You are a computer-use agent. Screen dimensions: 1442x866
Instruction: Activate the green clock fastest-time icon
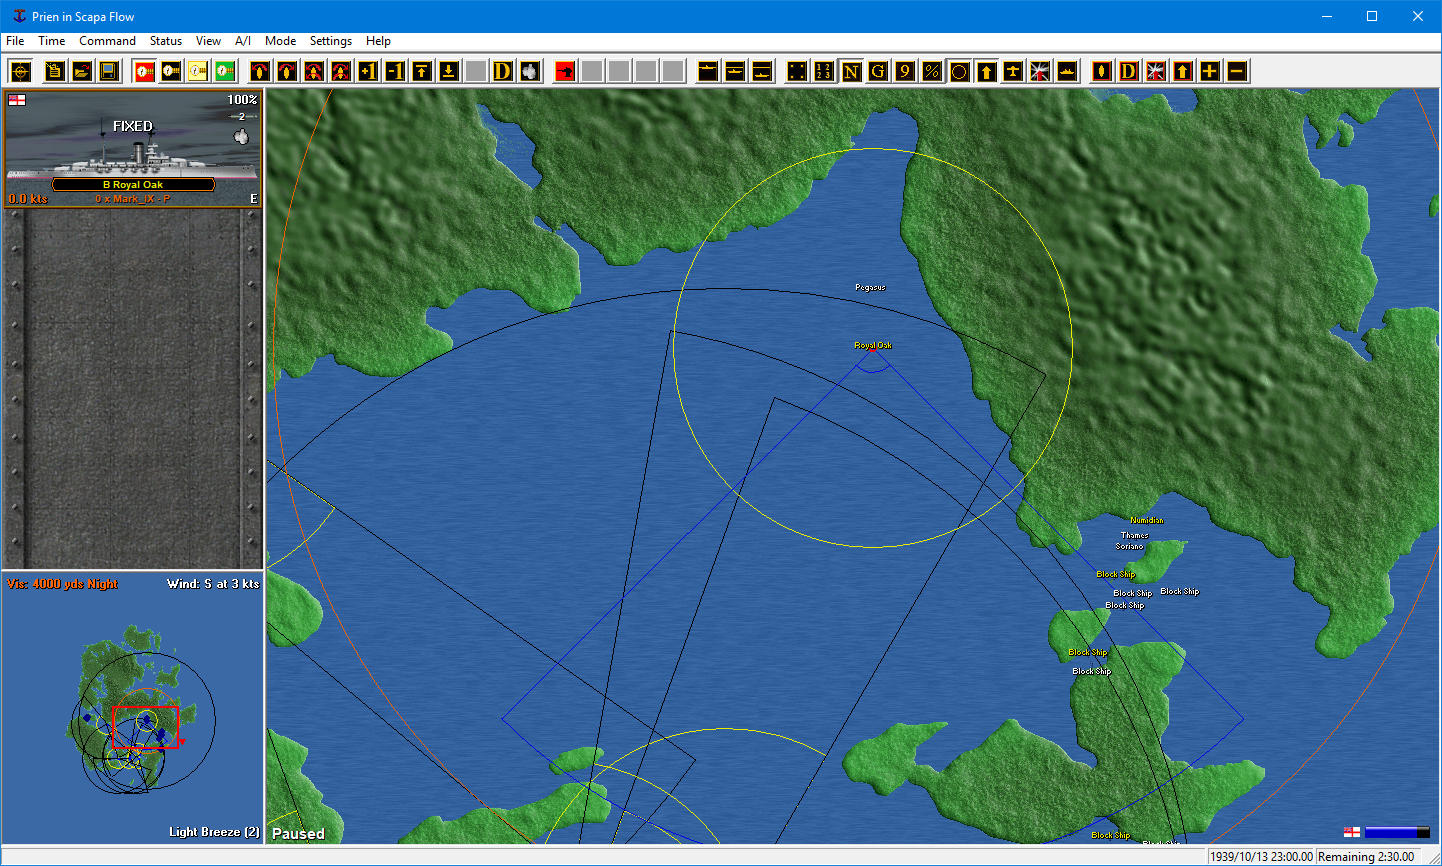(x=224, y=71)
